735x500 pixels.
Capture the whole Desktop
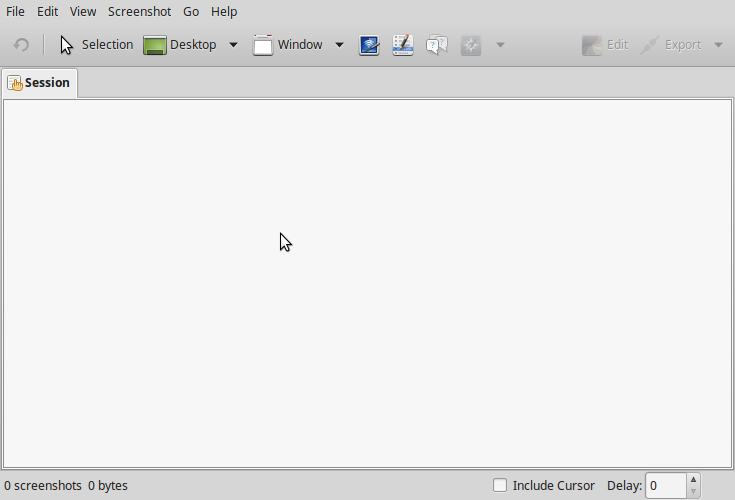click(x=181, y=45)
